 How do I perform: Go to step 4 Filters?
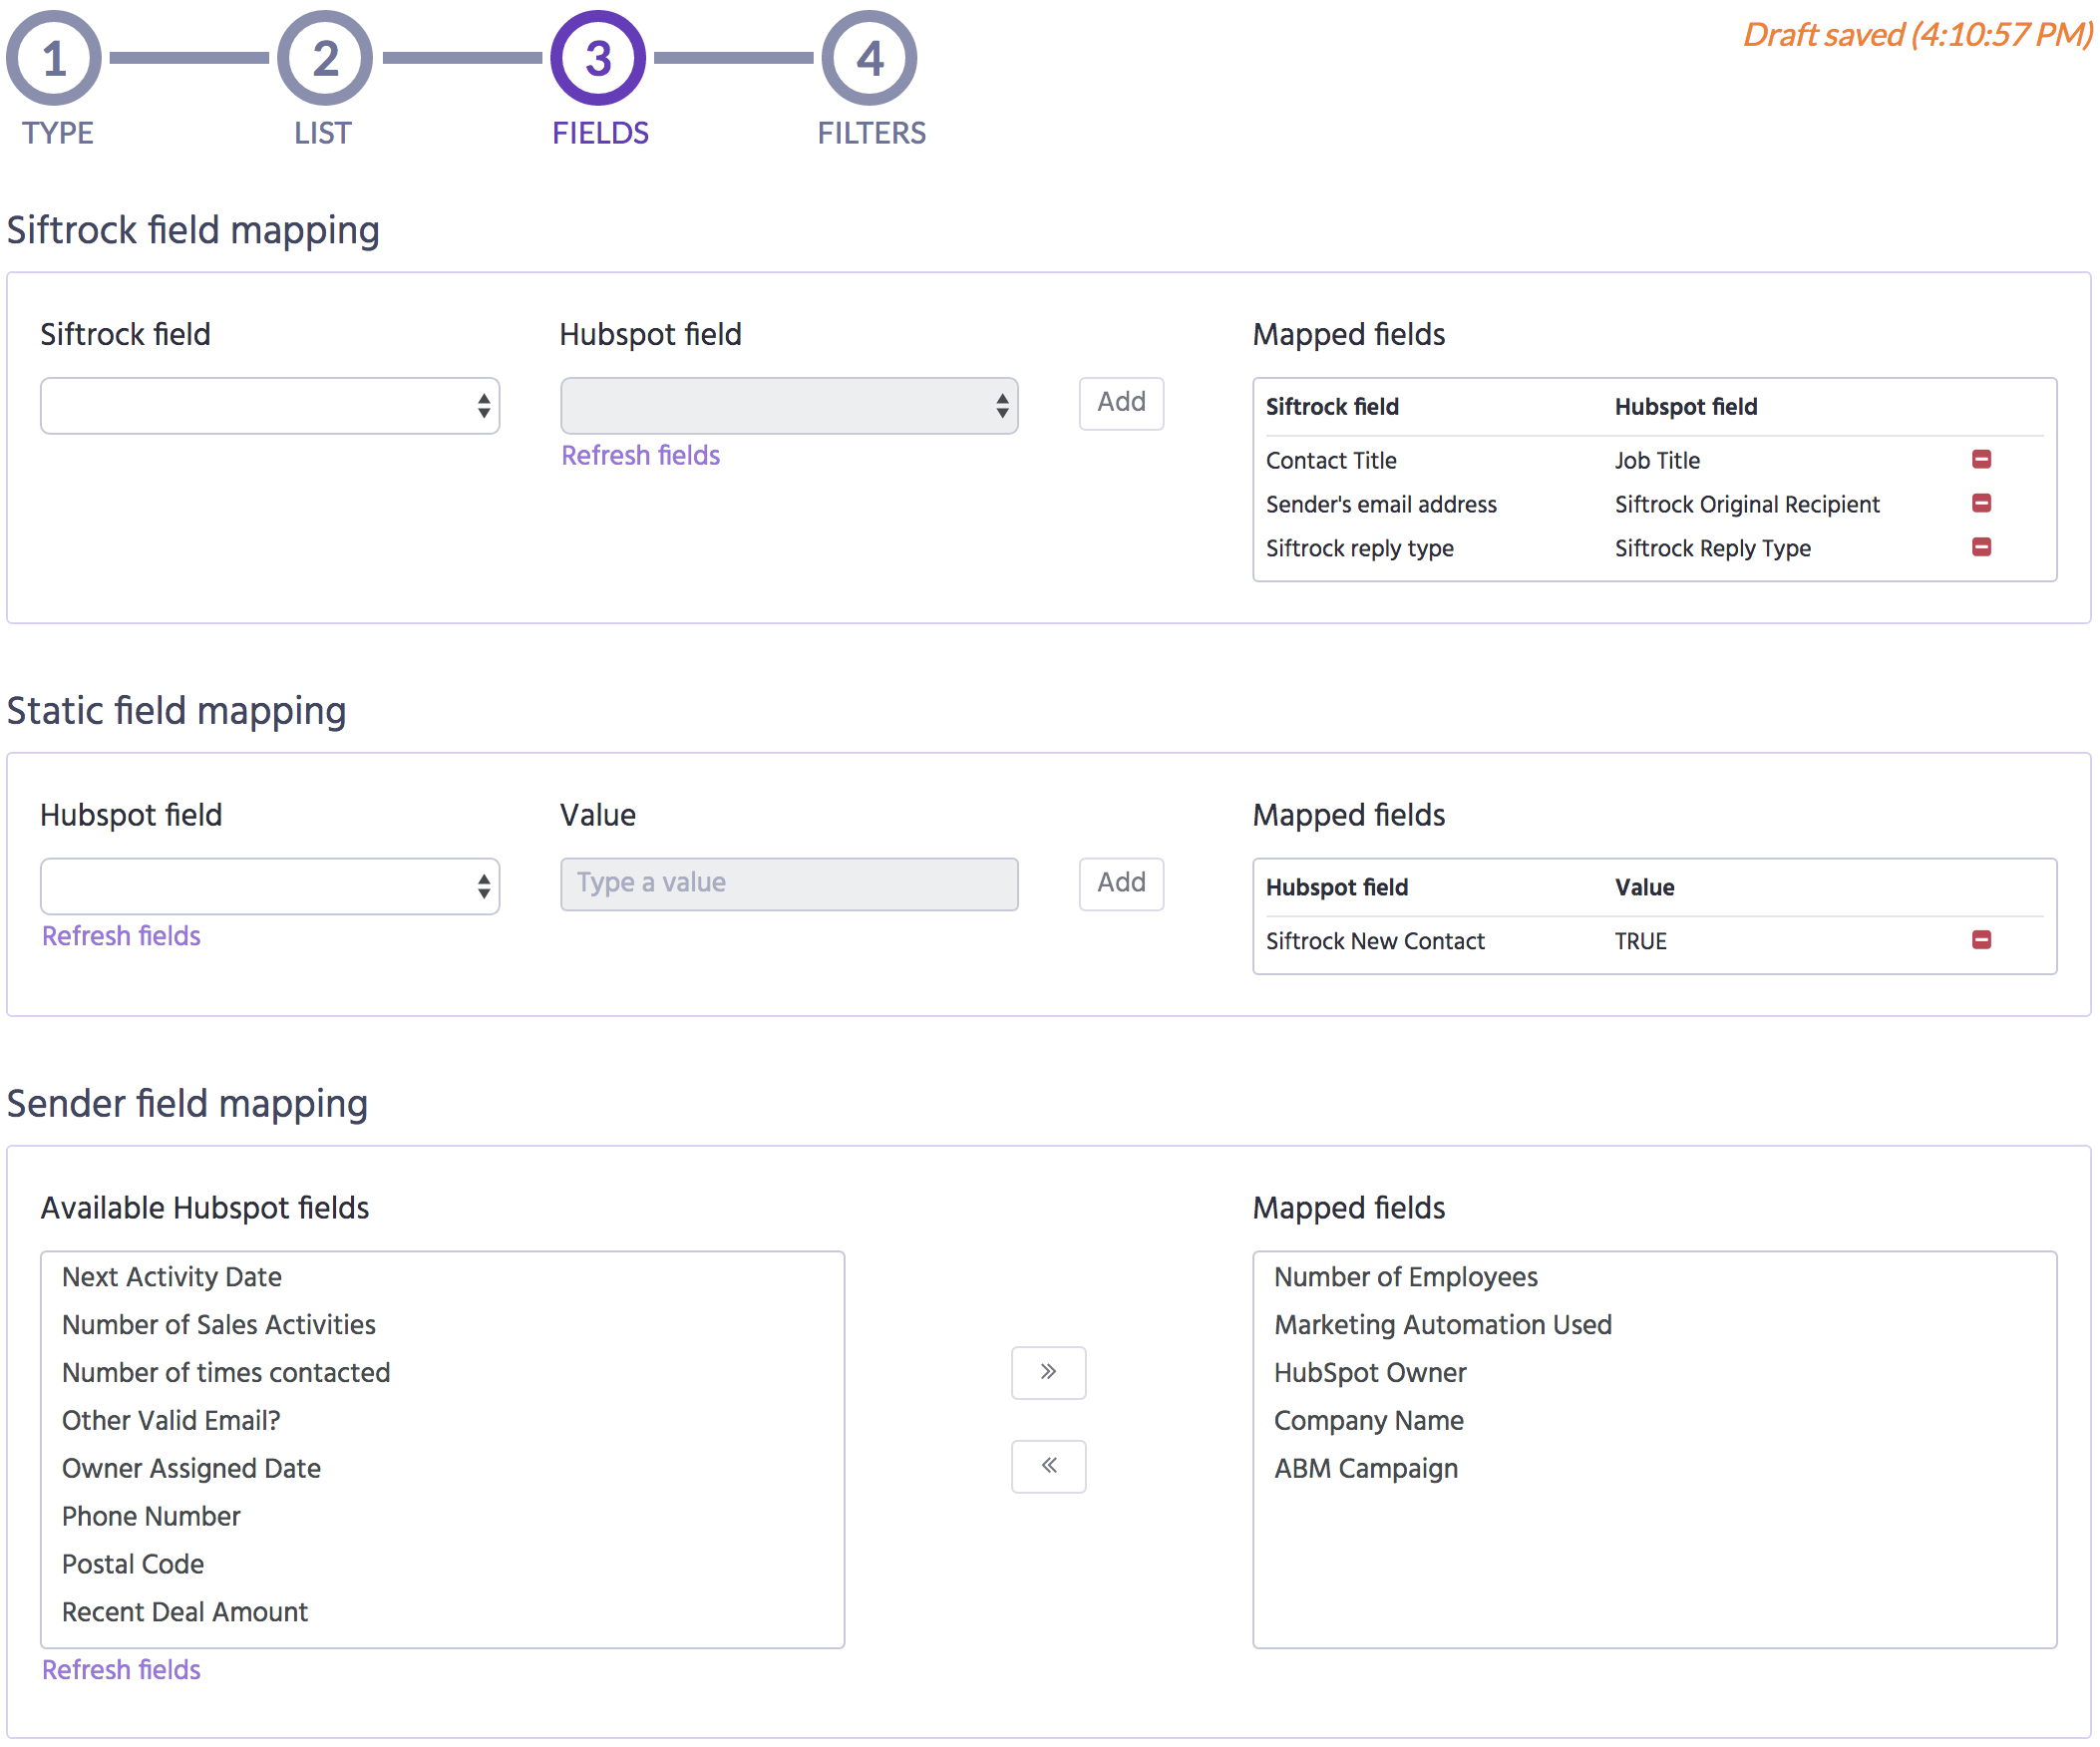(869, 58)
